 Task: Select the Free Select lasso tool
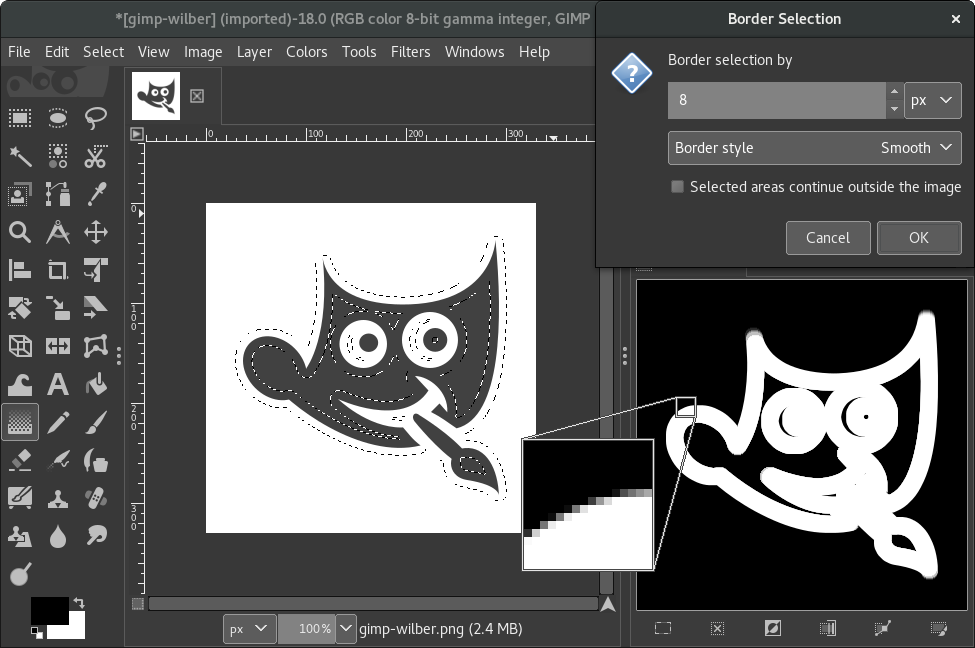[x=96, y=118]
